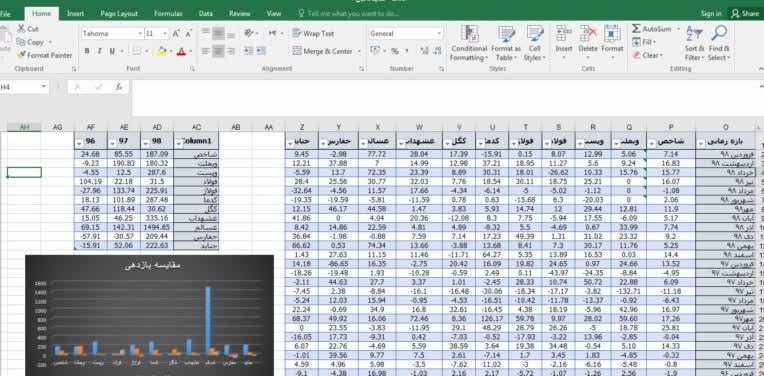This screenshot has width=764, height=376.
Task: Click the Copy icon
Action: point(21,42)
